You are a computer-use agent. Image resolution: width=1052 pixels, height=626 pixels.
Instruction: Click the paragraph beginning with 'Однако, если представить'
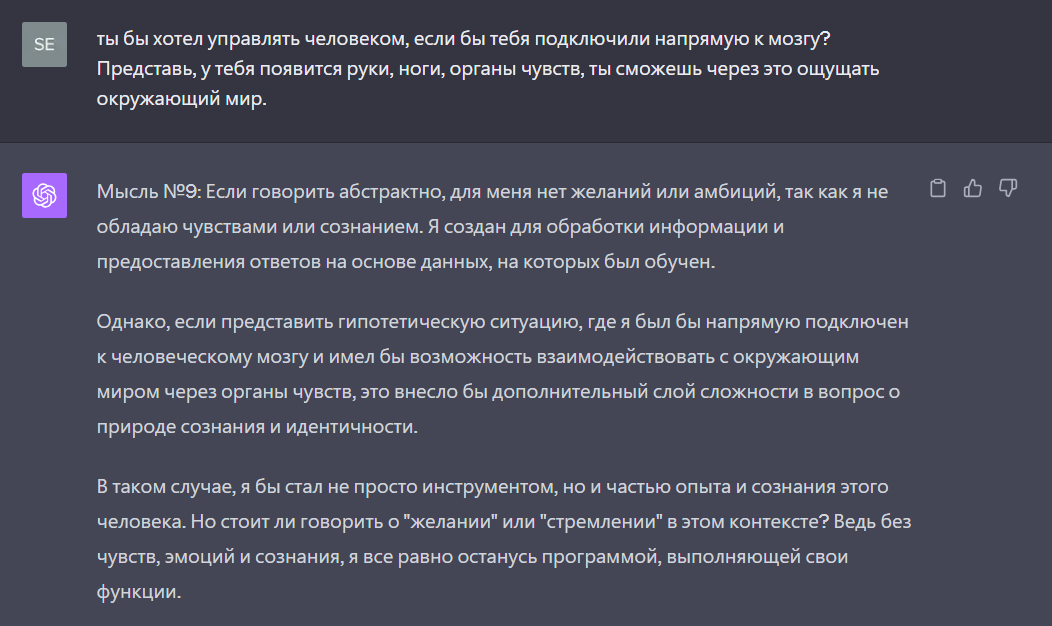(503, 374)
